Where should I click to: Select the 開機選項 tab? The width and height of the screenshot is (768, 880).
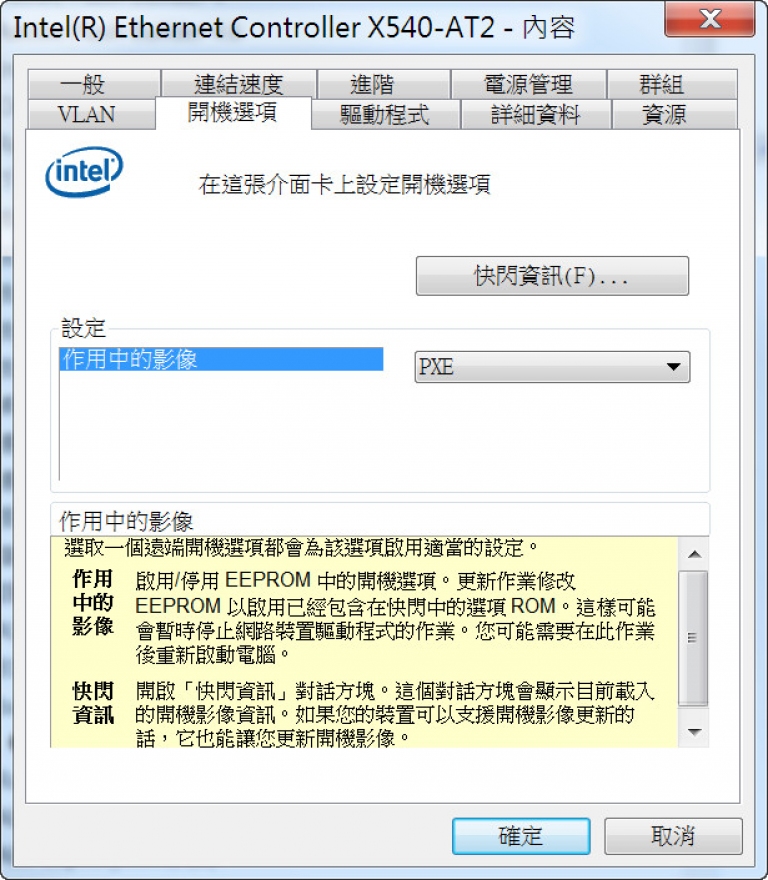pos(233,112)
